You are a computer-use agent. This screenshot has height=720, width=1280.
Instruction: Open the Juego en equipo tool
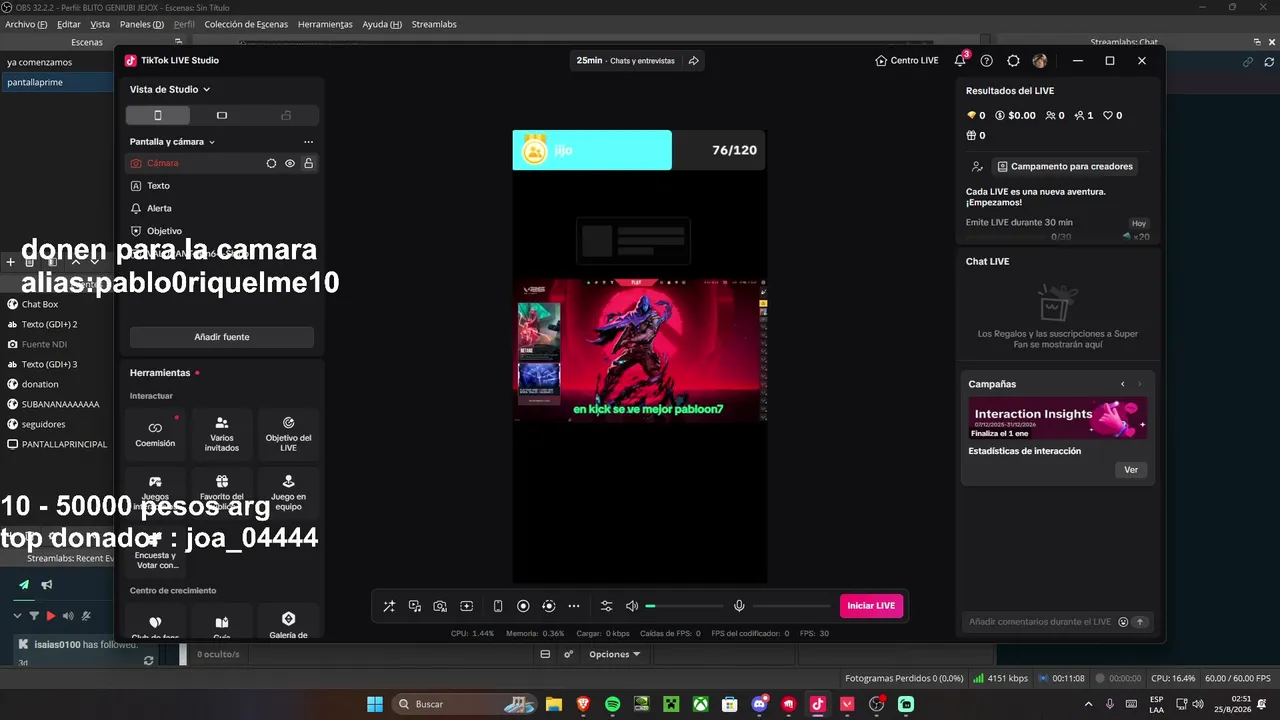289,493
